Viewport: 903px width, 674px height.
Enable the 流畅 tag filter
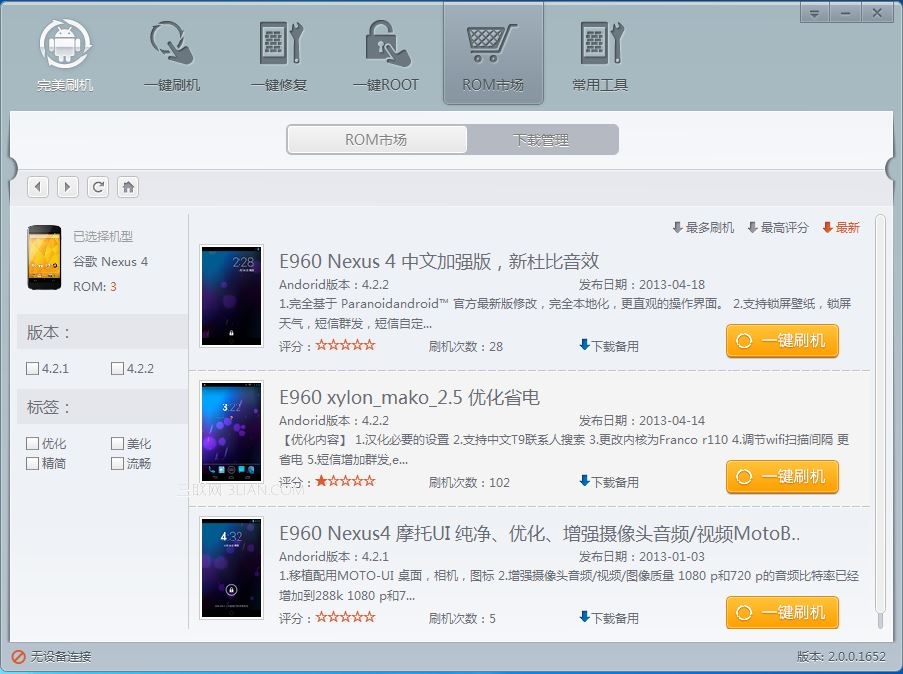pyautogui.click(x=117, y=463)
